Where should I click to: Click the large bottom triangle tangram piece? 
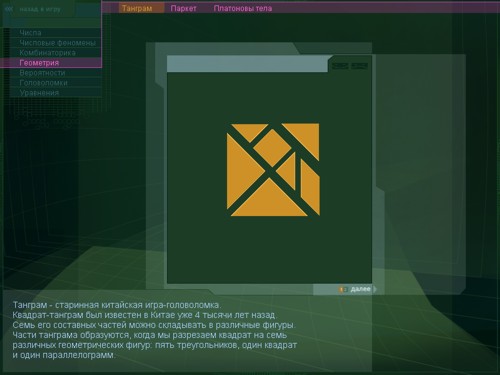click(x=269, y=202)
